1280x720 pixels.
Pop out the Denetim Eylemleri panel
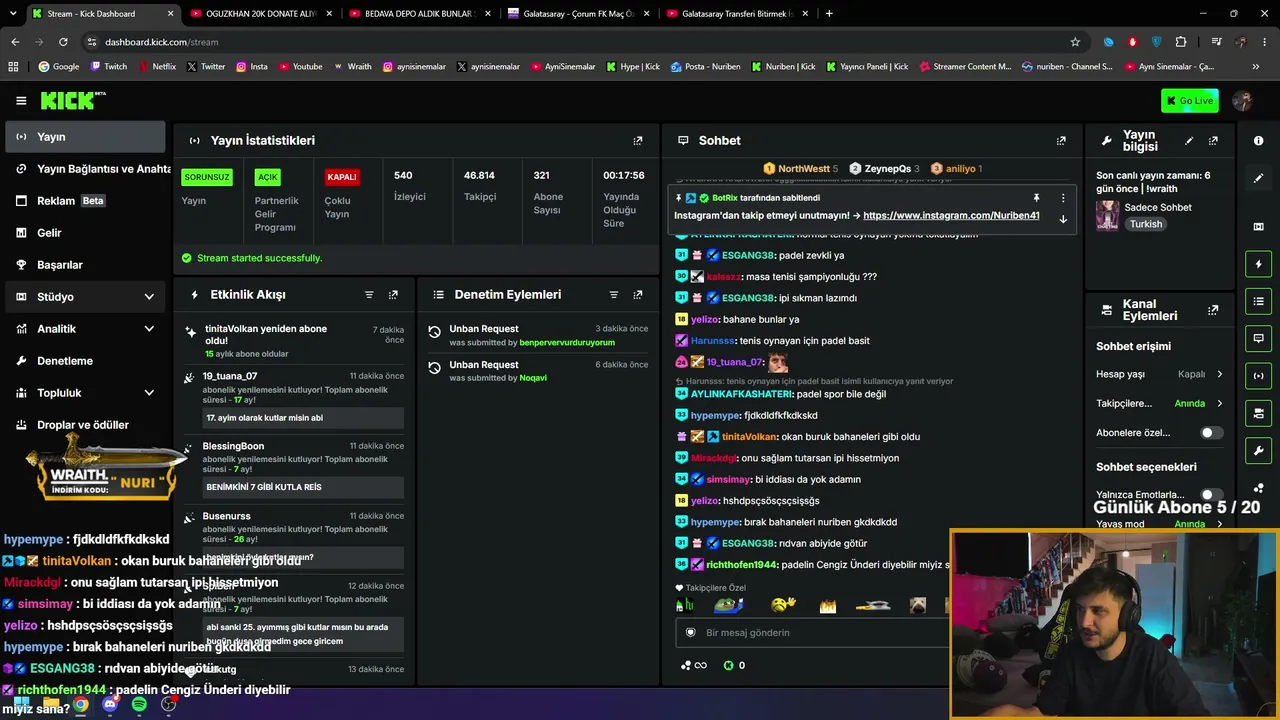[x=638, y=295]
